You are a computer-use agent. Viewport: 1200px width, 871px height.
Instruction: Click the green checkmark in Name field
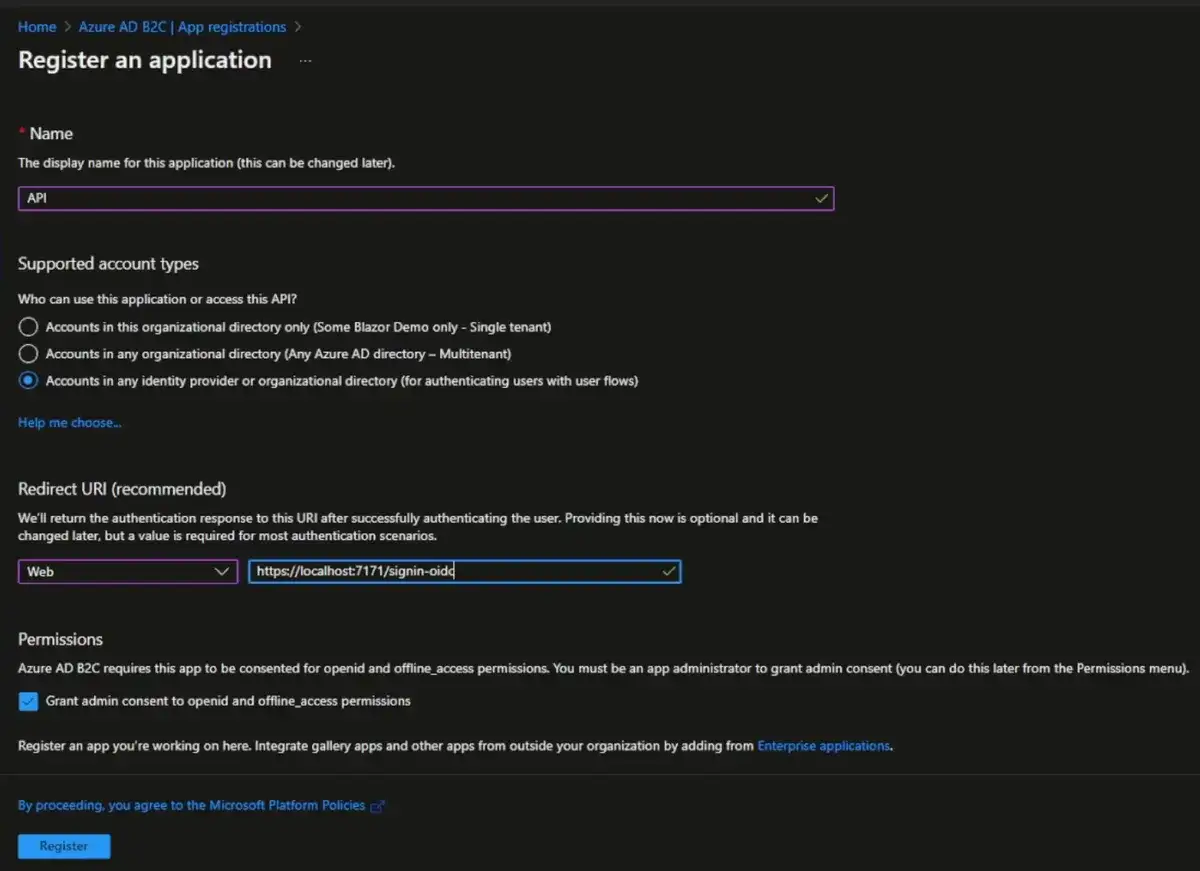(821, 198)
